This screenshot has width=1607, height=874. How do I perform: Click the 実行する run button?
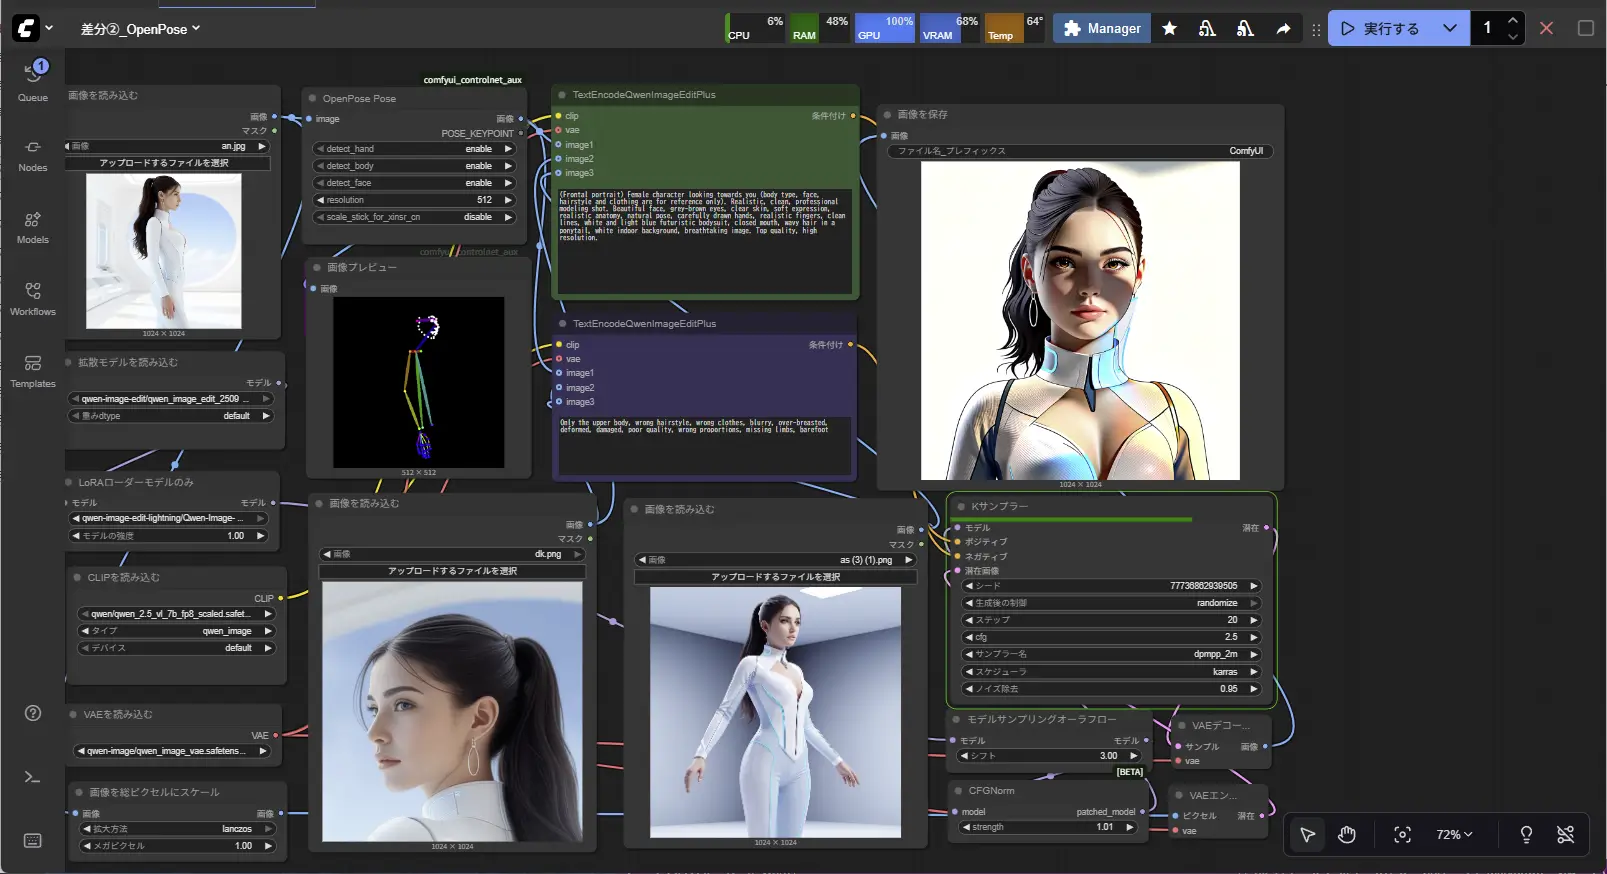[x=1380, y=29]
